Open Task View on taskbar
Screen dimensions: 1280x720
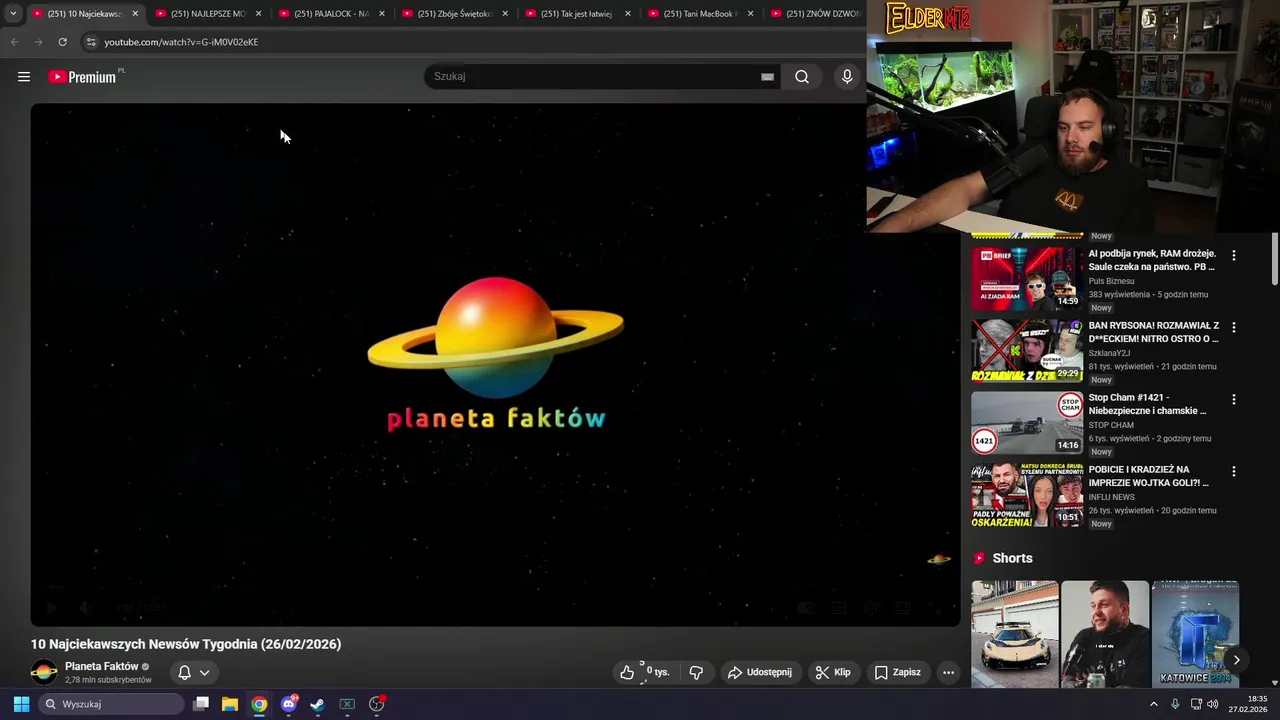(x=201, y=704)
